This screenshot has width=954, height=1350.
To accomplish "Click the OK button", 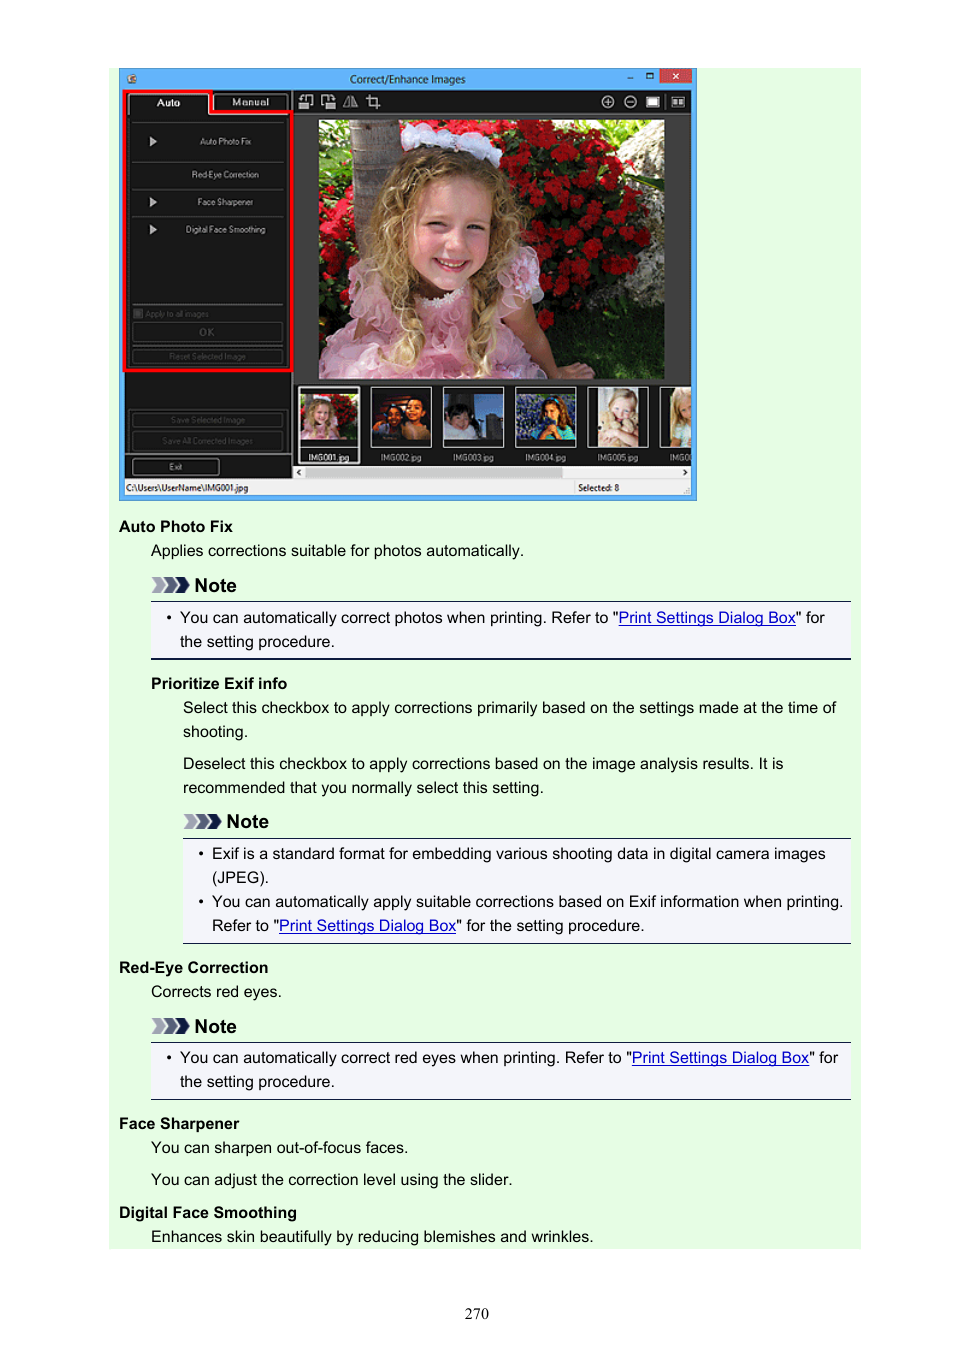I will [x=207, y=332].
